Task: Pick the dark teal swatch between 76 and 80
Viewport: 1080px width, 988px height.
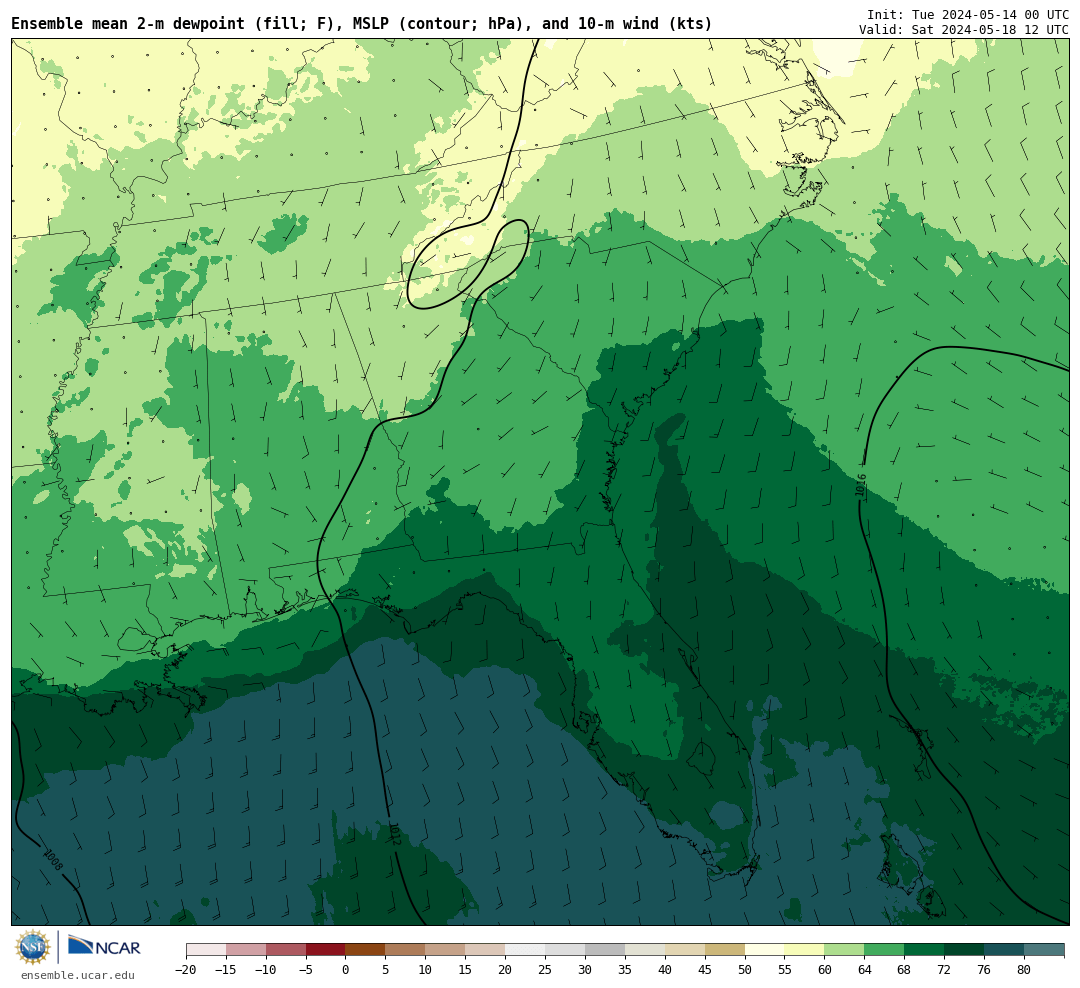Action: coord(1005,950)
